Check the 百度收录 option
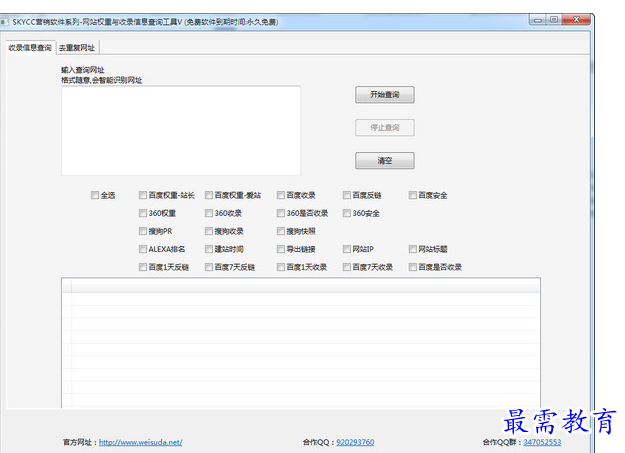Image resolution: width=625 pixels, height=453 pixels. coord(281,195)
